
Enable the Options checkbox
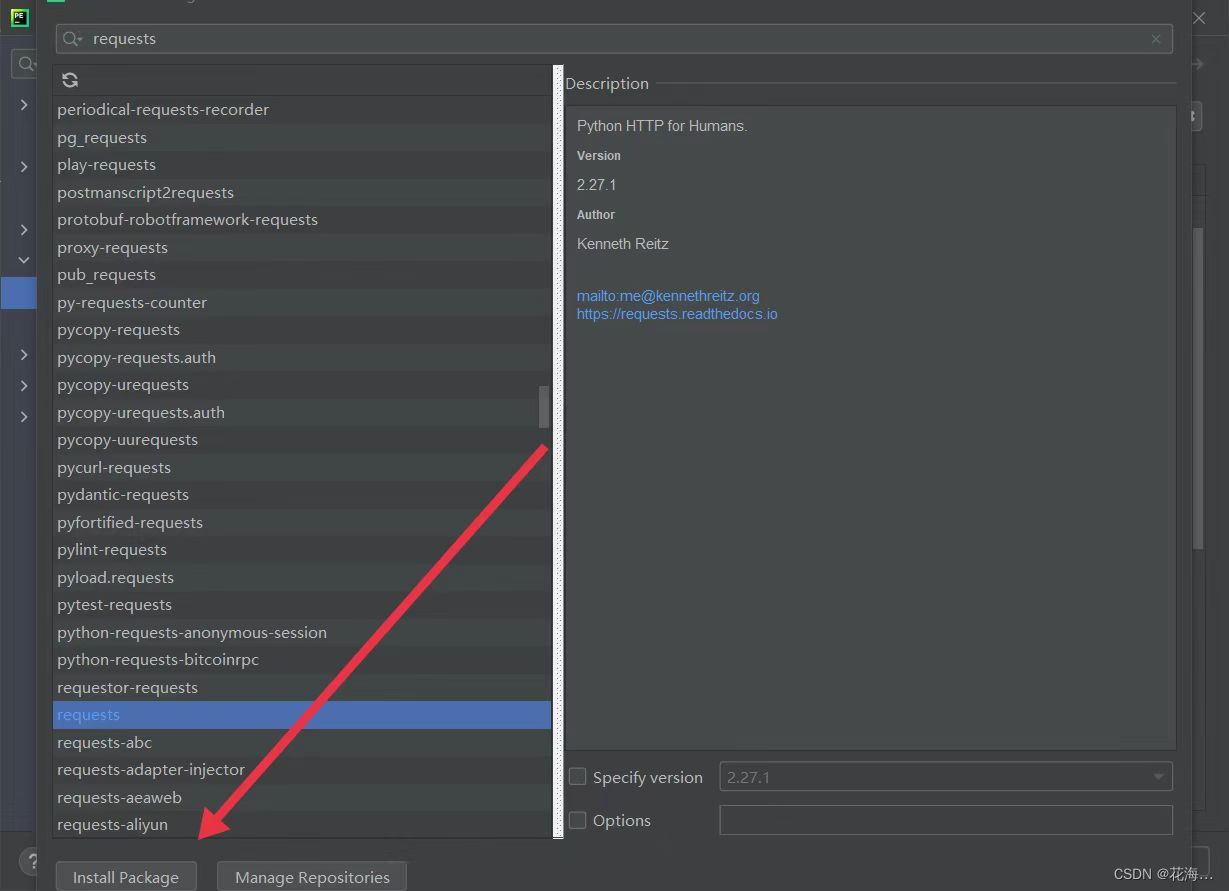[x=578, y=820]
